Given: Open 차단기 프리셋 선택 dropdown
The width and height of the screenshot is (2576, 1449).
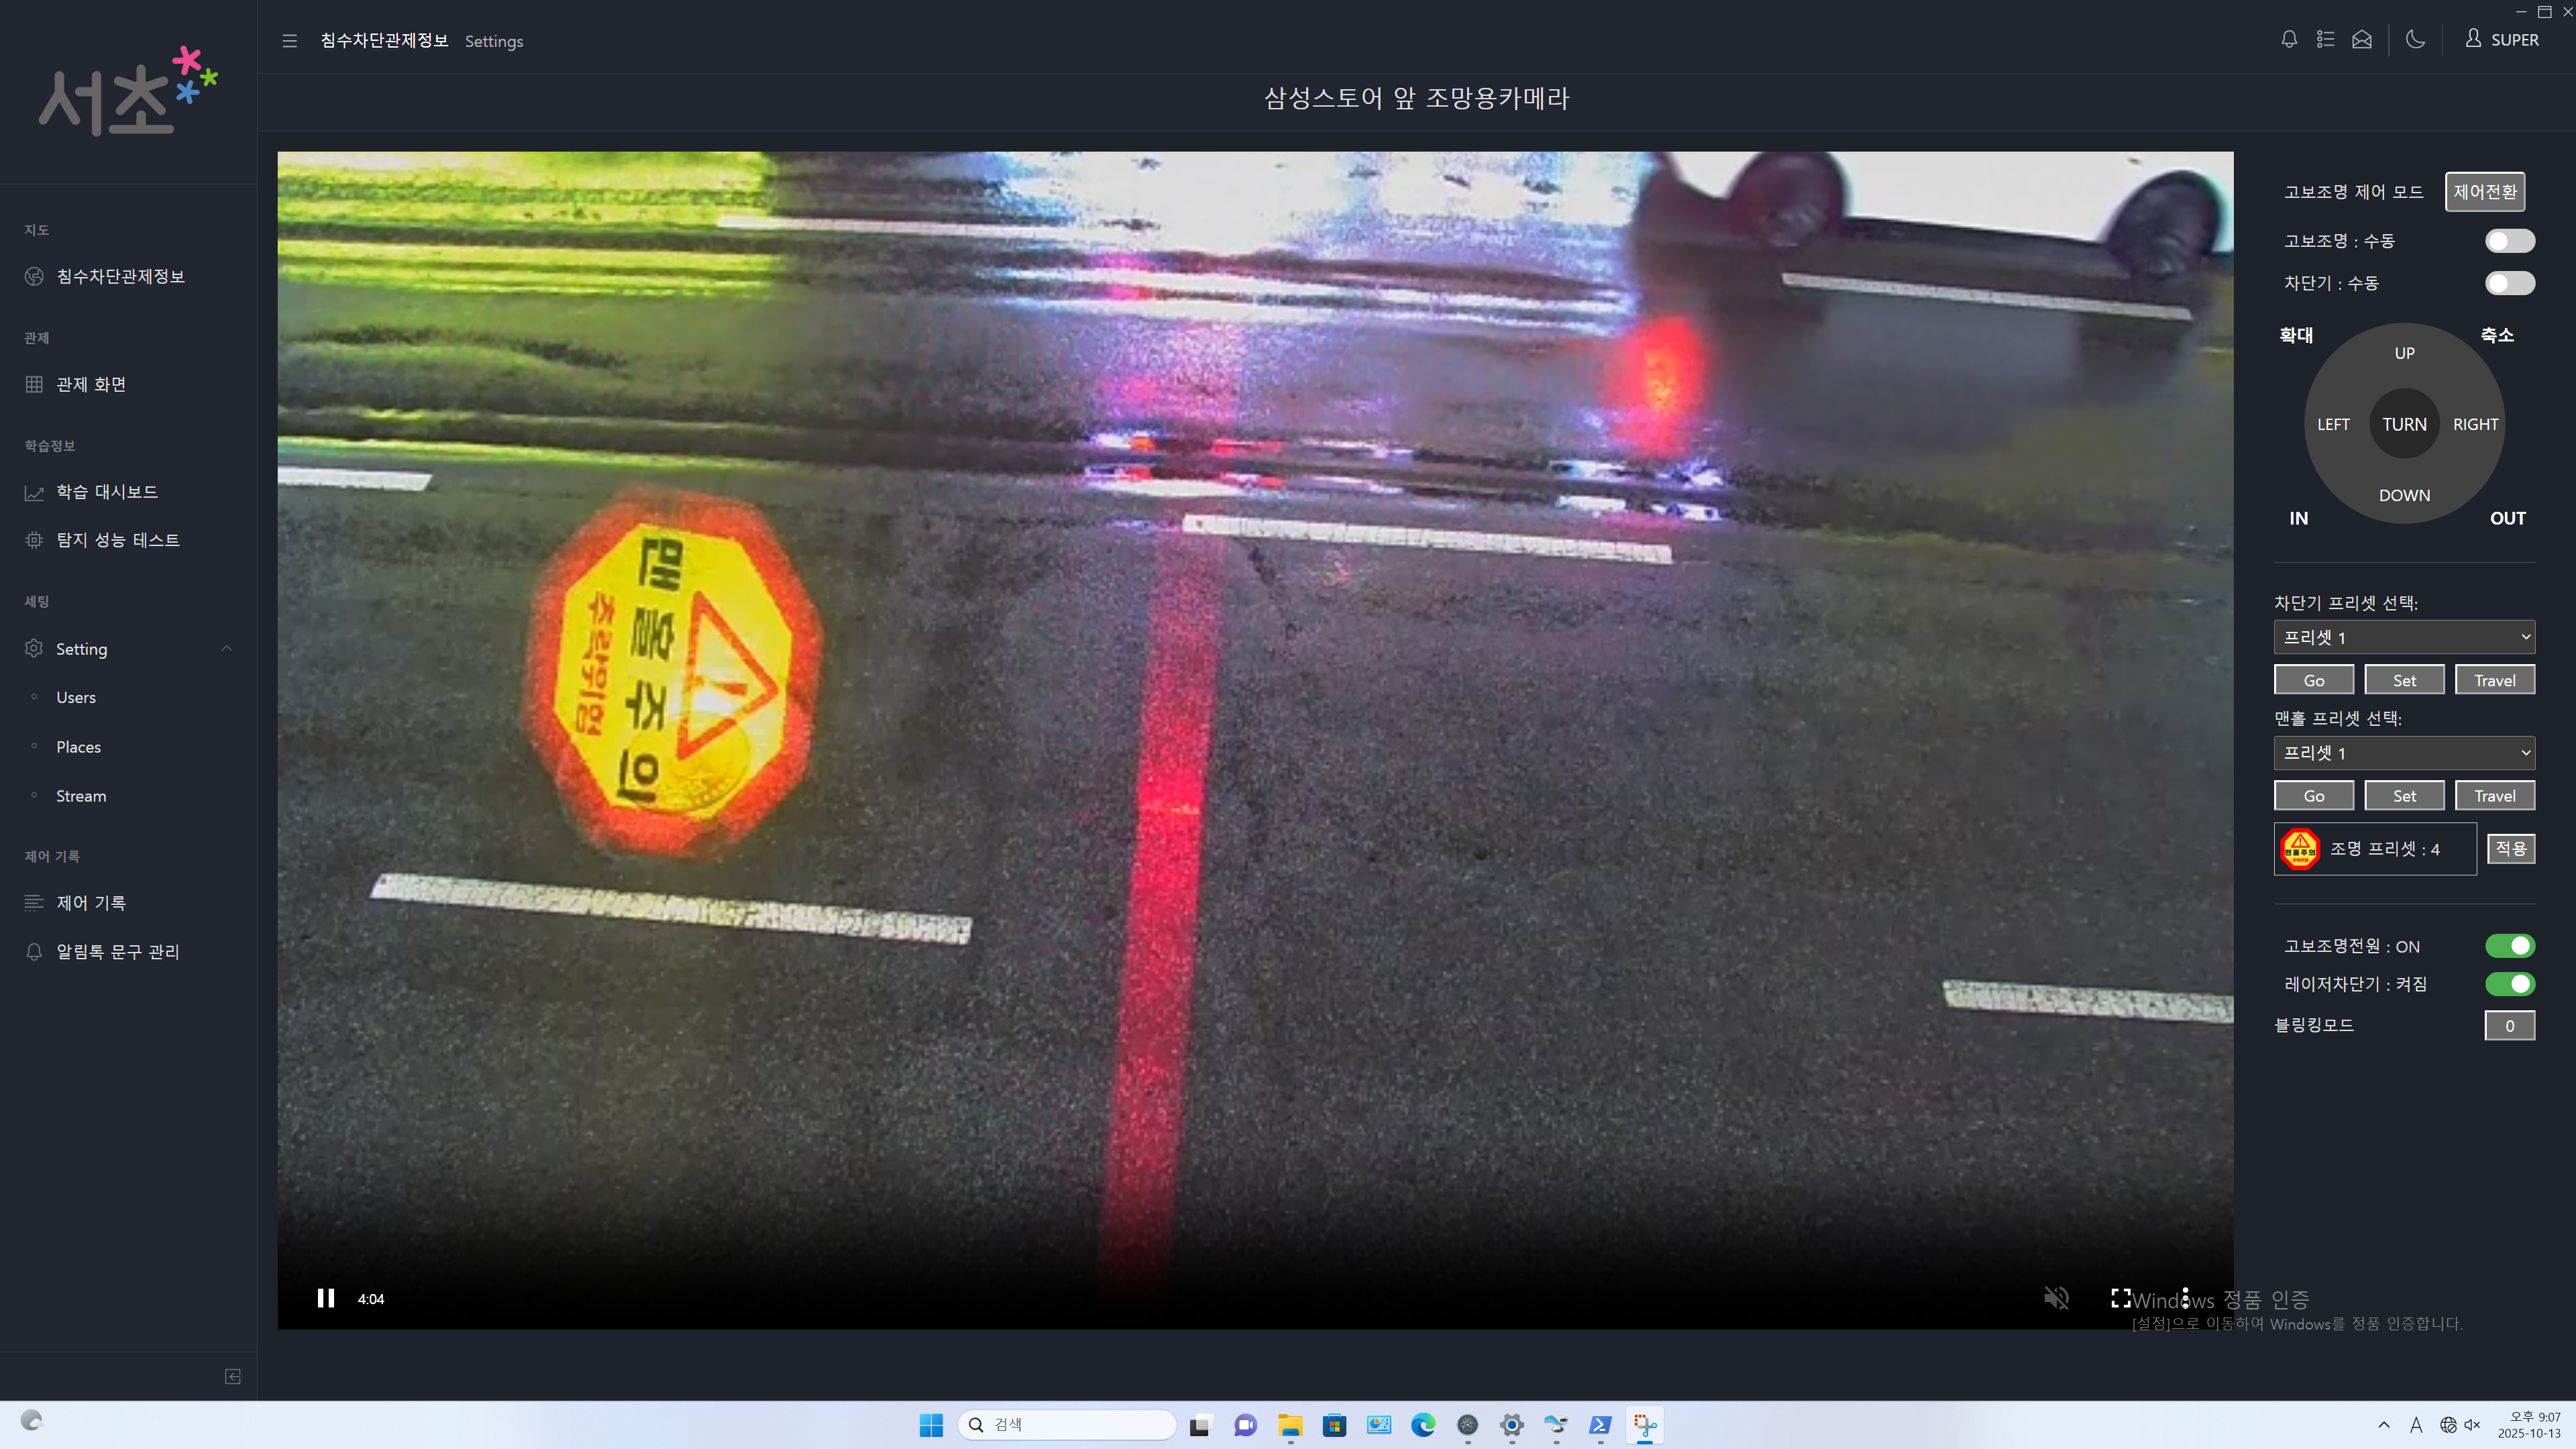Looking at the screenshot, I should (2403, 637).
